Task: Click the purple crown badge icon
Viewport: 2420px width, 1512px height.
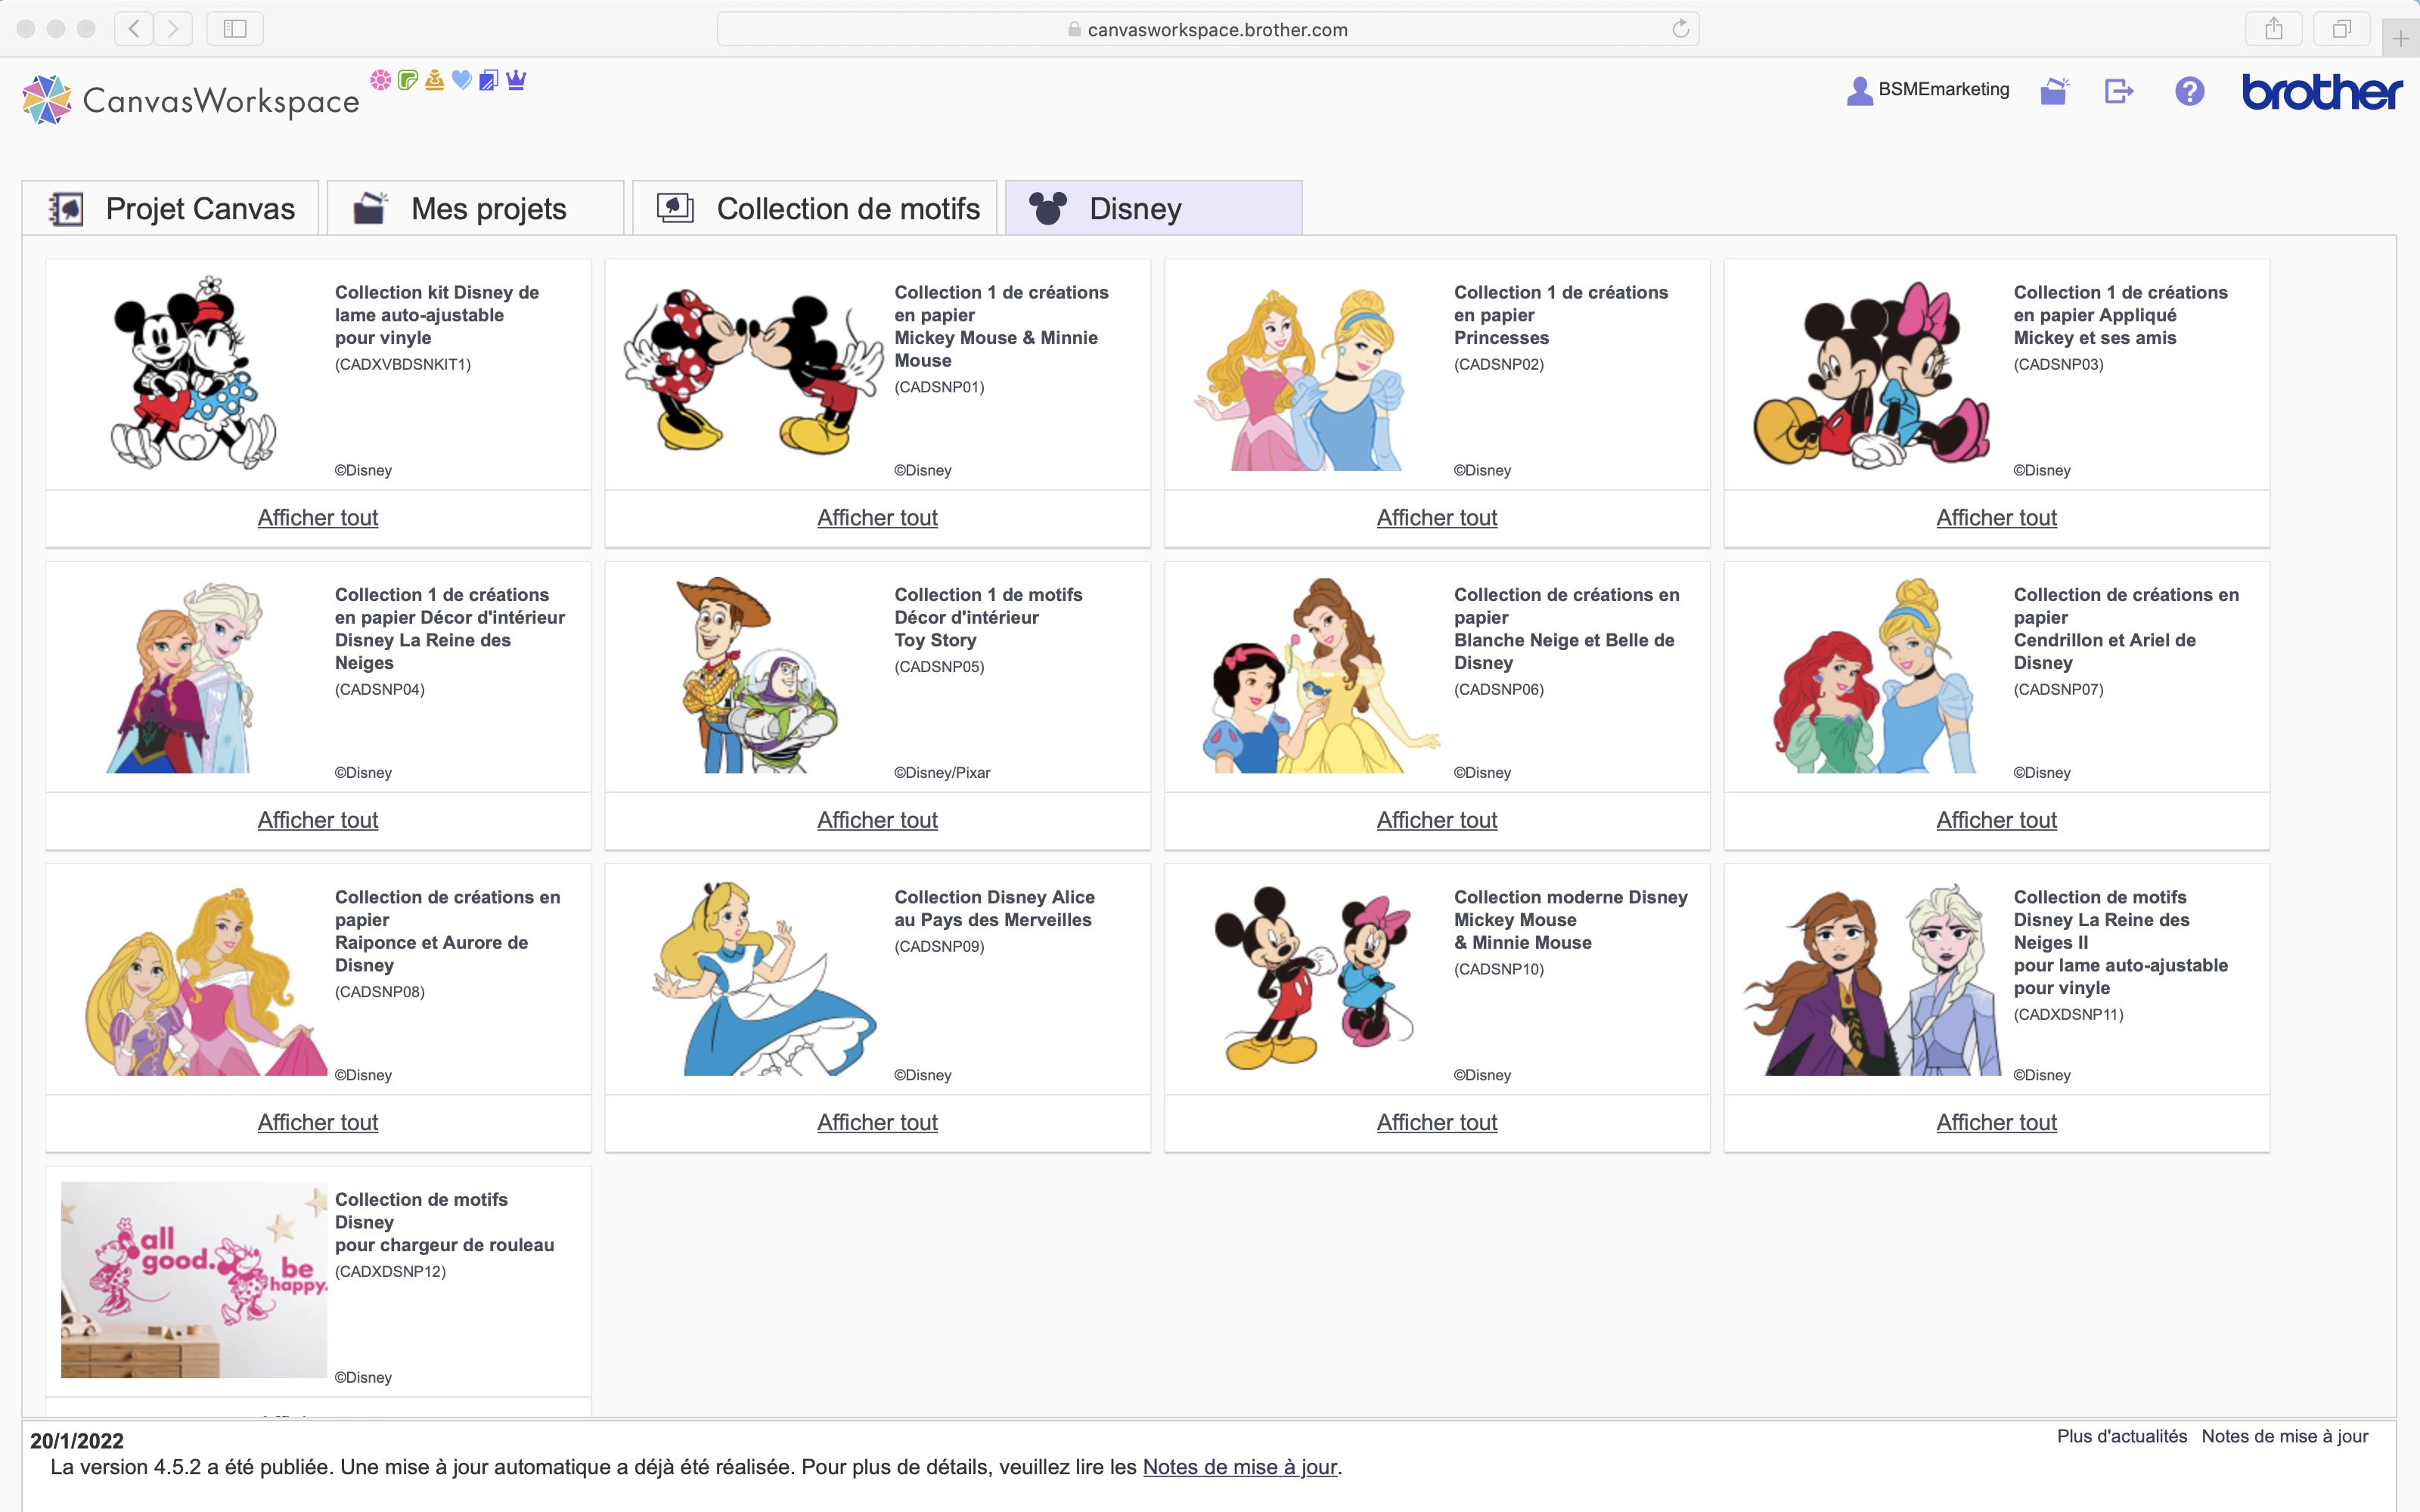Action: coord(516,80)
